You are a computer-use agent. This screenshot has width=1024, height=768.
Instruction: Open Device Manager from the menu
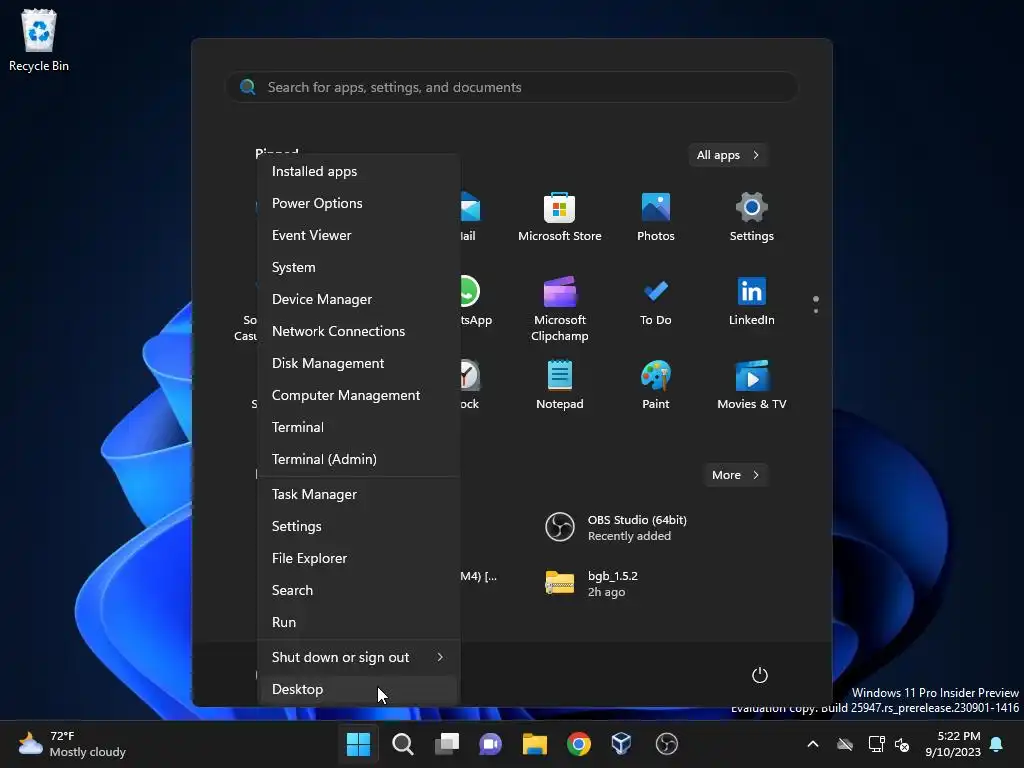[x=359, y=299]
